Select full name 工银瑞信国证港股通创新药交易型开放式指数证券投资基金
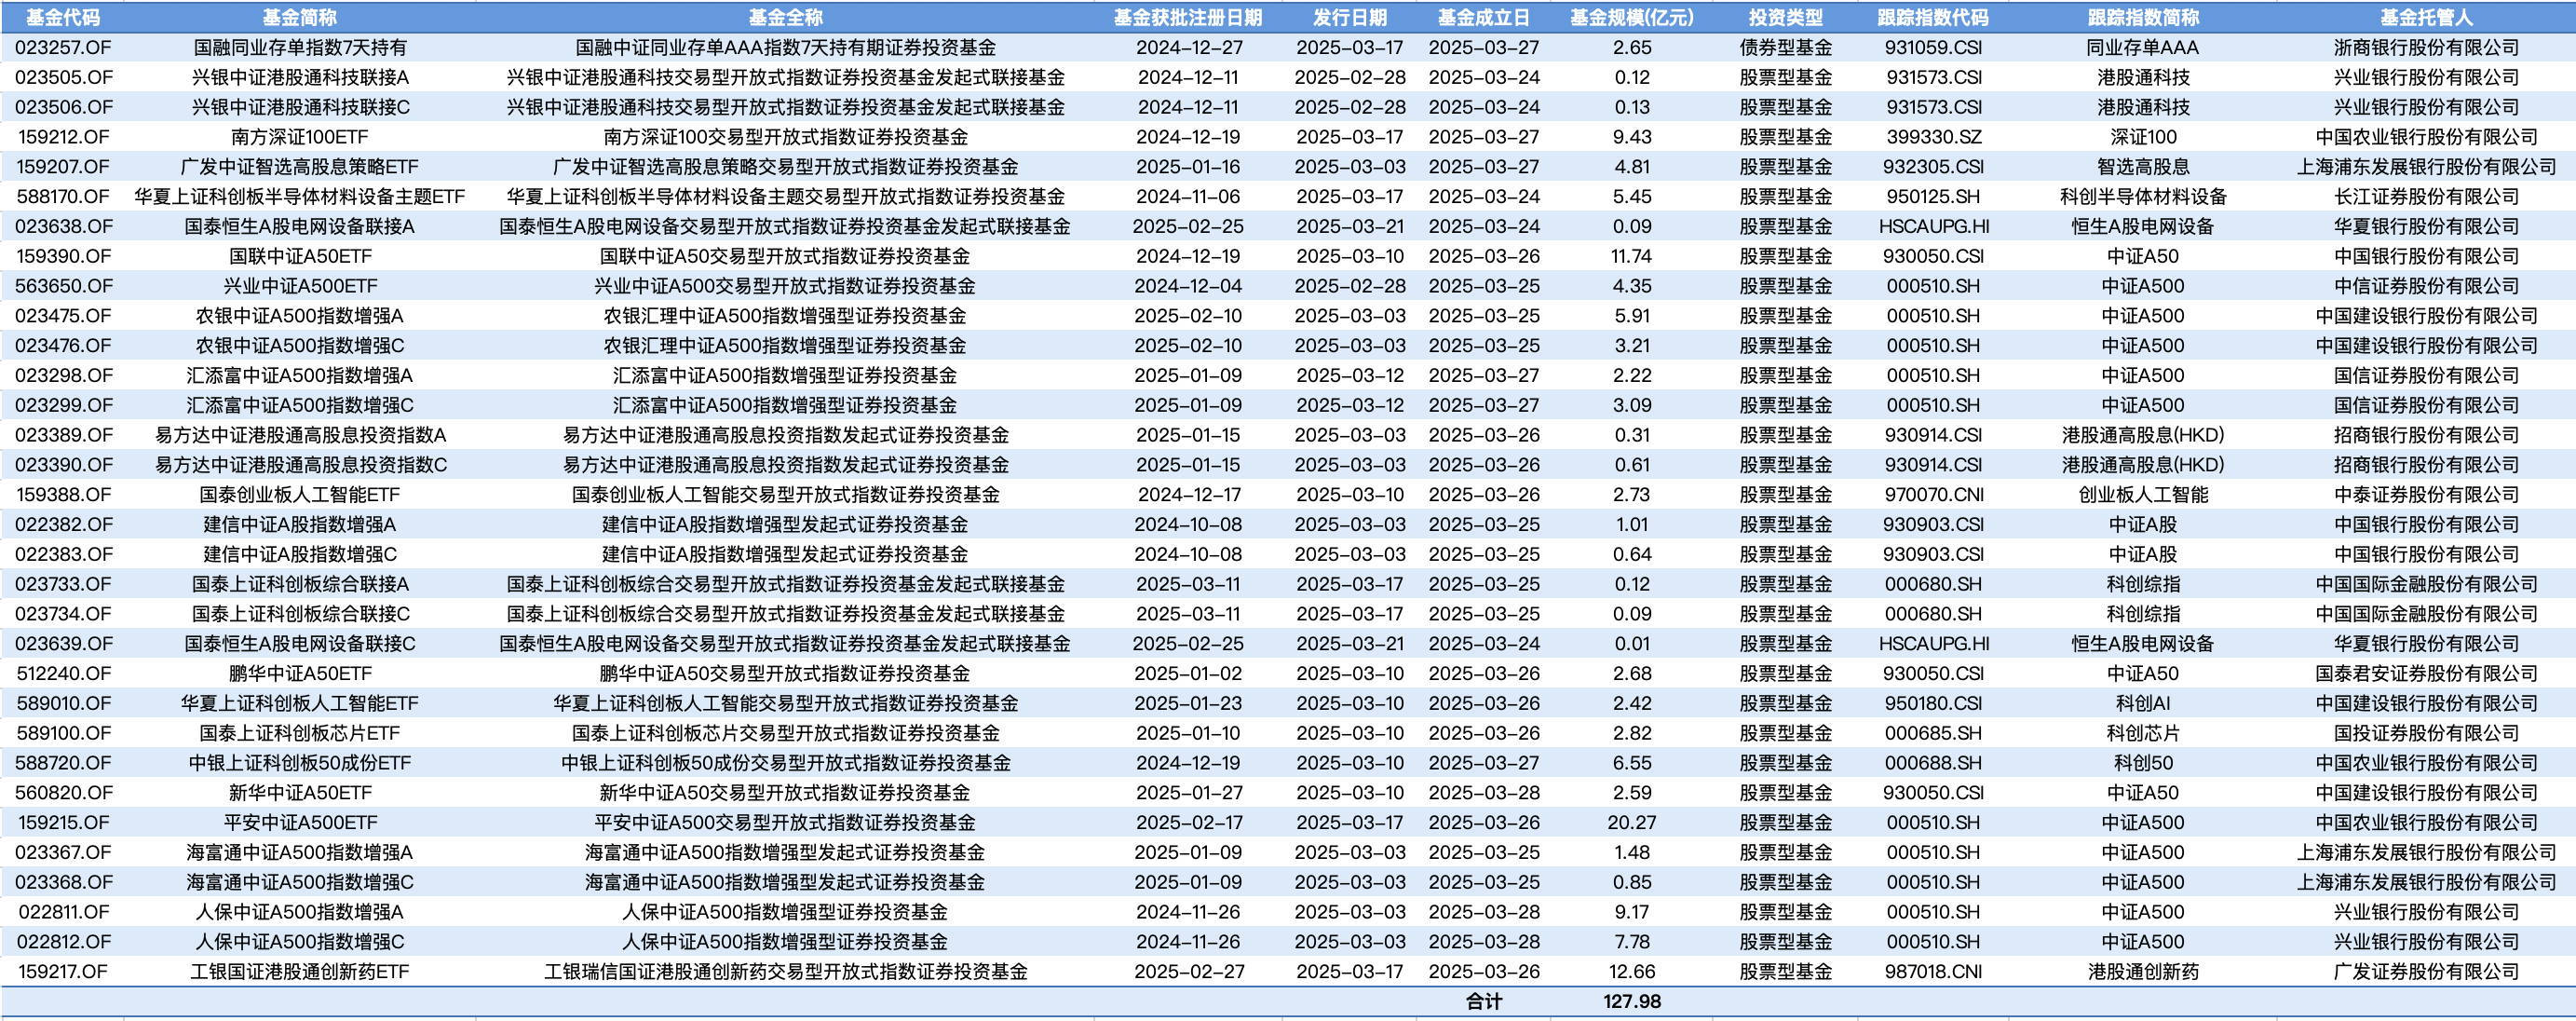 pyautogui.click(x=785, y=972)
